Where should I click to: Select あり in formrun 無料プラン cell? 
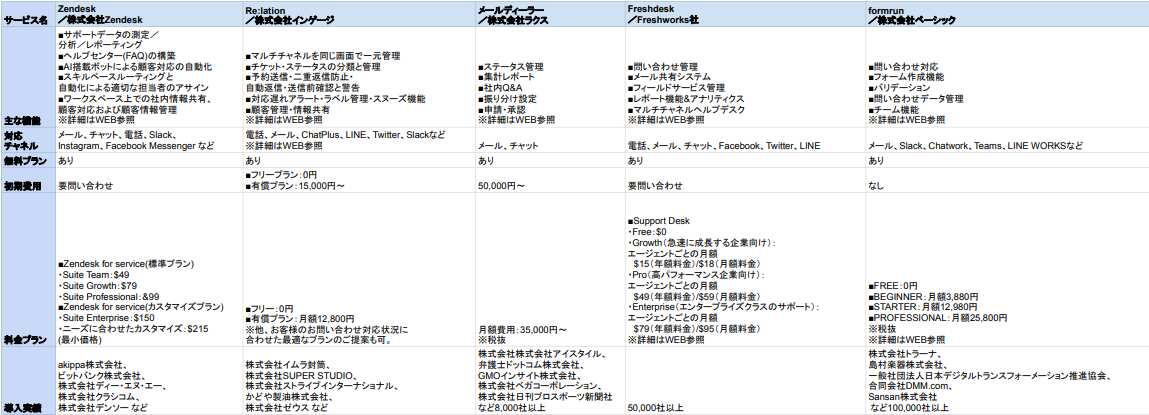tap(876, 160)
